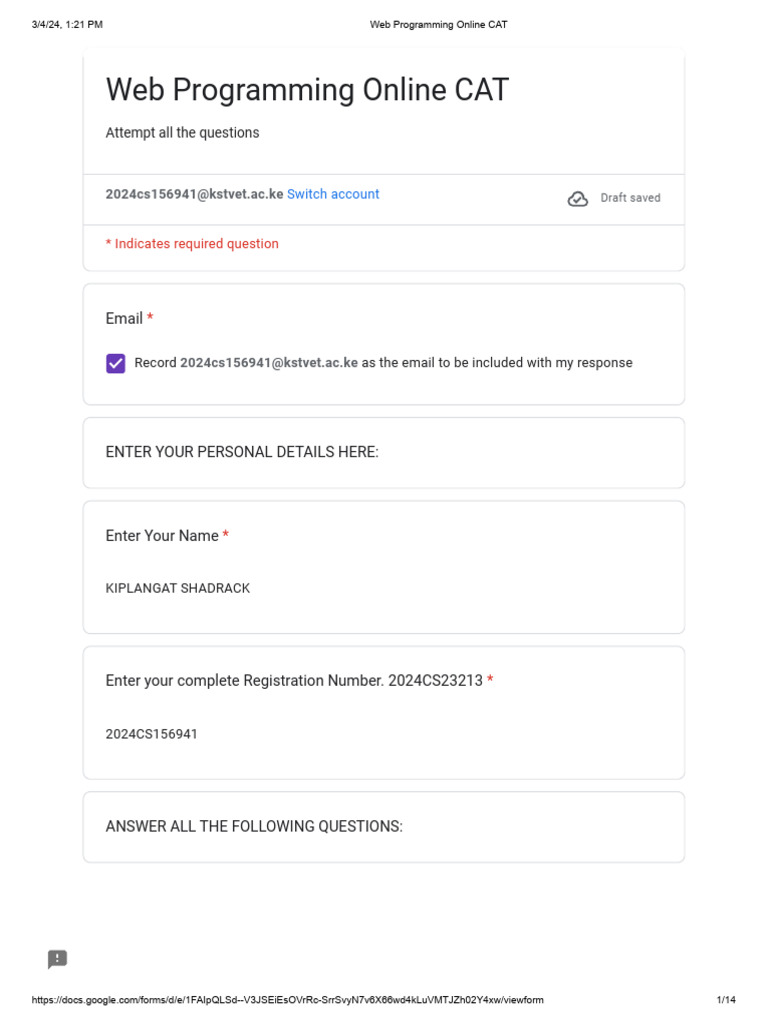The image size is (768, 1024).
Task: Click the registration number field showing 2024CS156941
Action: 152,734
